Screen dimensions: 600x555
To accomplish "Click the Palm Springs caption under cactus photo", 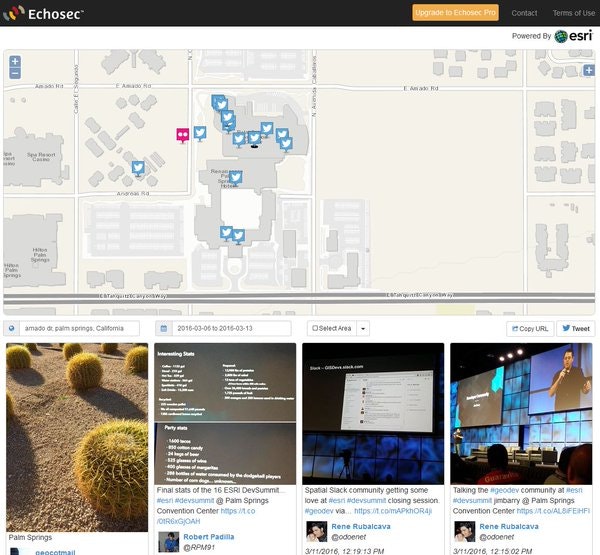I will click(30, 537).
